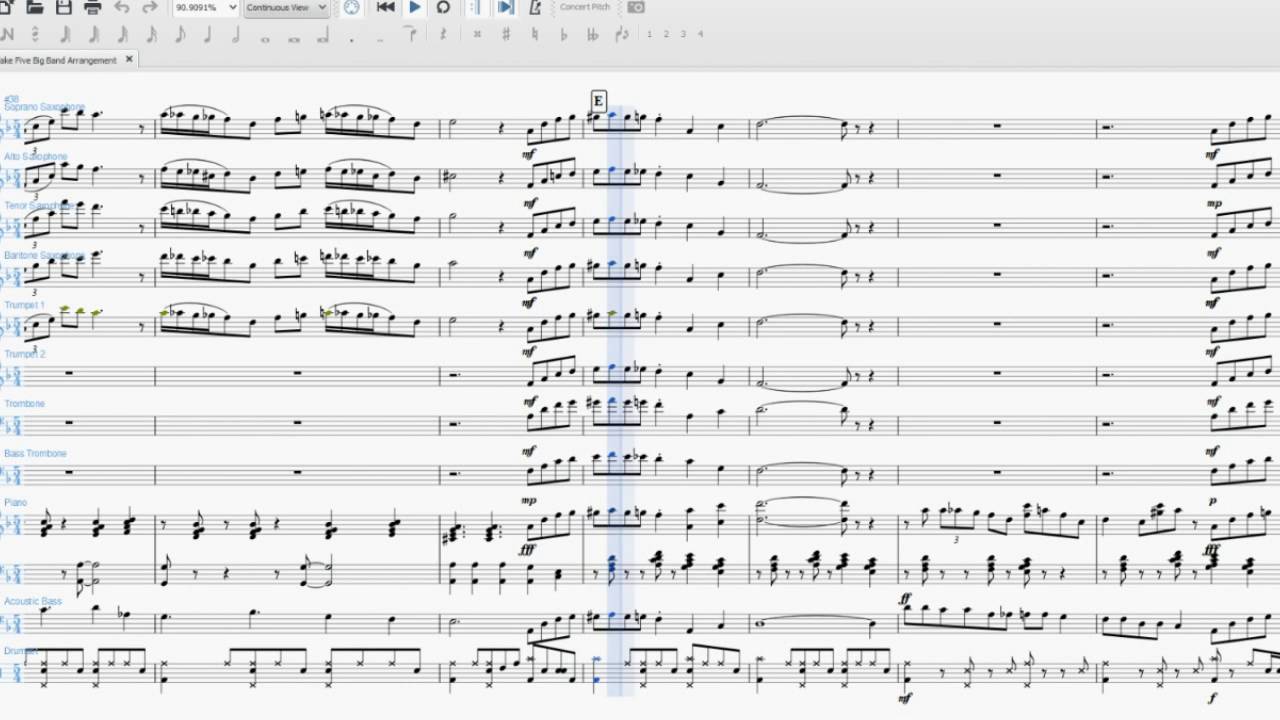Viewport: 1280px width, 720px height.
Task: Click the flip stem direction icon
Action: (x=622, y=34)
